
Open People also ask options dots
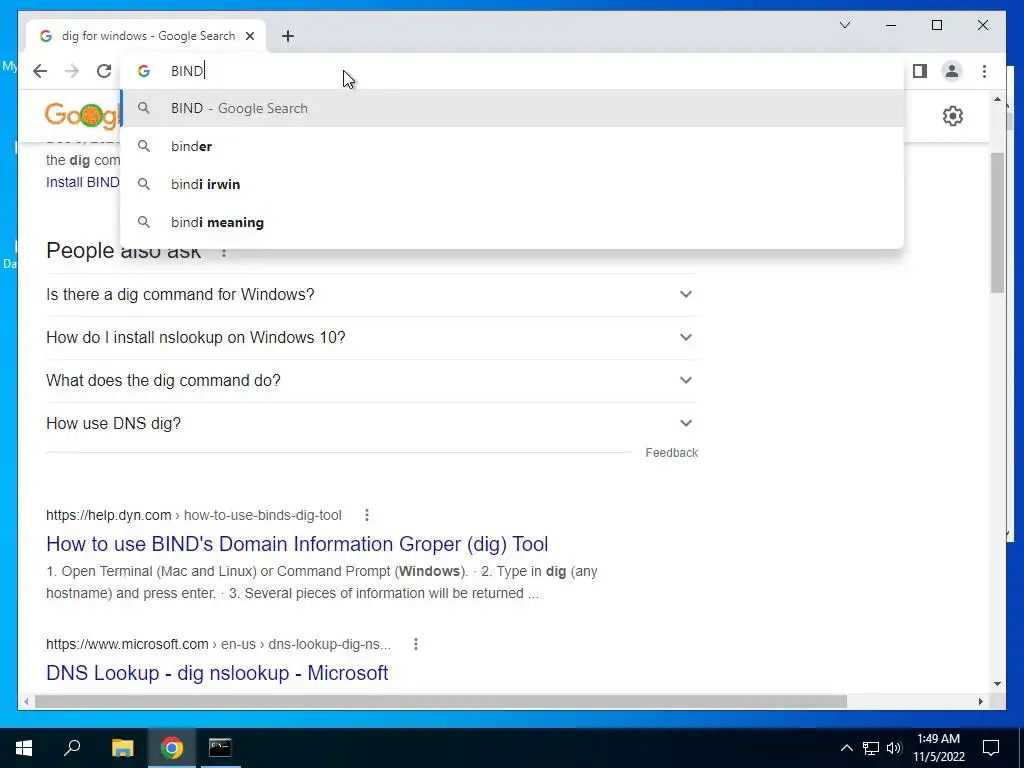[x=224, y=252]
